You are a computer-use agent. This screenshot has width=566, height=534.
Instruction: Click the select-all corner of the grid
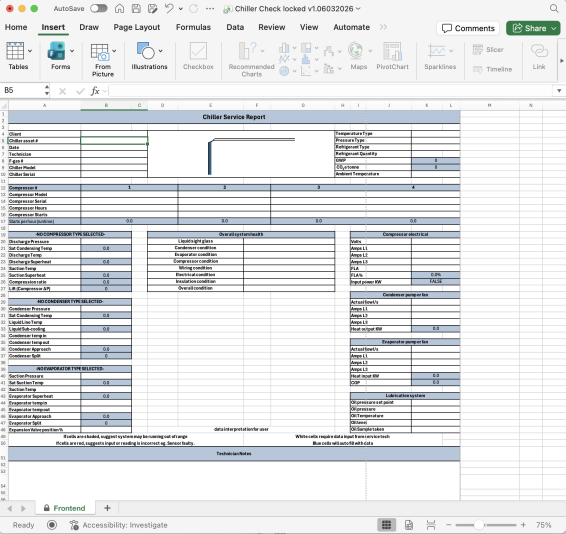click(x=4, y=105)
